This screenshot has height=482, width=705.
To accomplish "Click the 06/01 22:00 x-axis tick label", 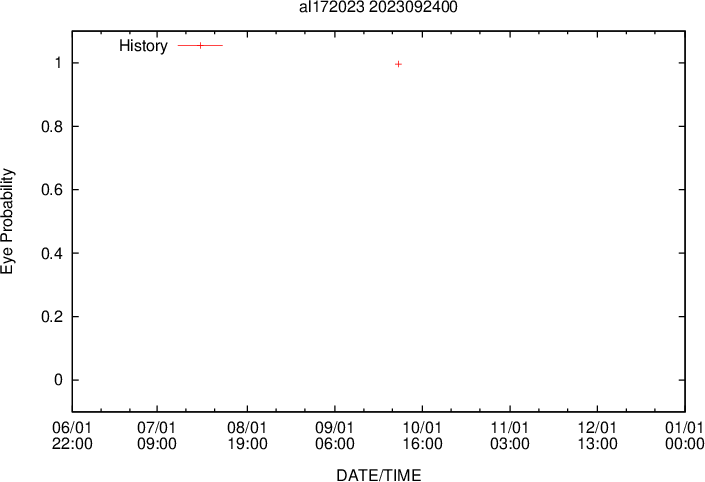I will [72, 435].
